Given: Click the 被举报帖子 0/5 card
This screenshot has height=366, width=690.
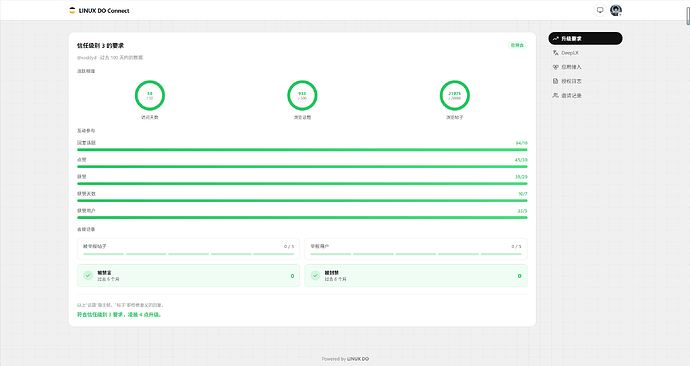Looking at the screenshot, I should [188, 249].
